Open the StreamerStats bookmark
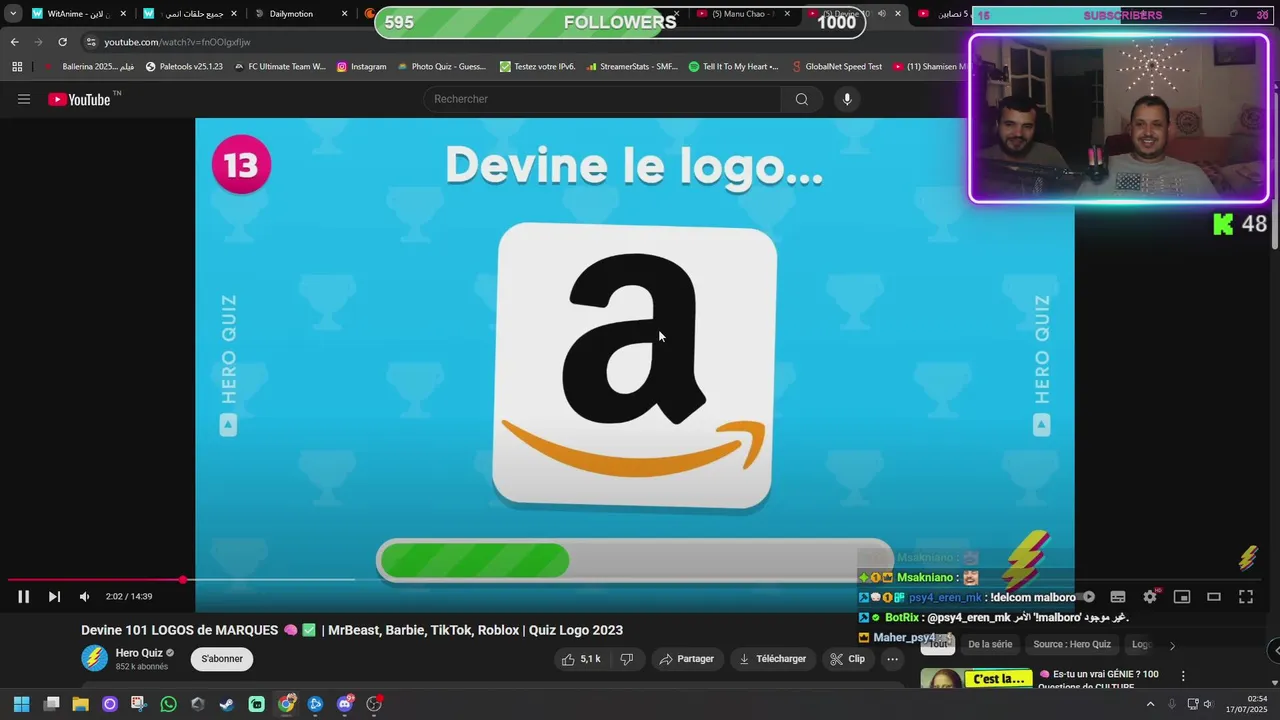Screen dimensions: 1280x720 click(x=631, y=67)
